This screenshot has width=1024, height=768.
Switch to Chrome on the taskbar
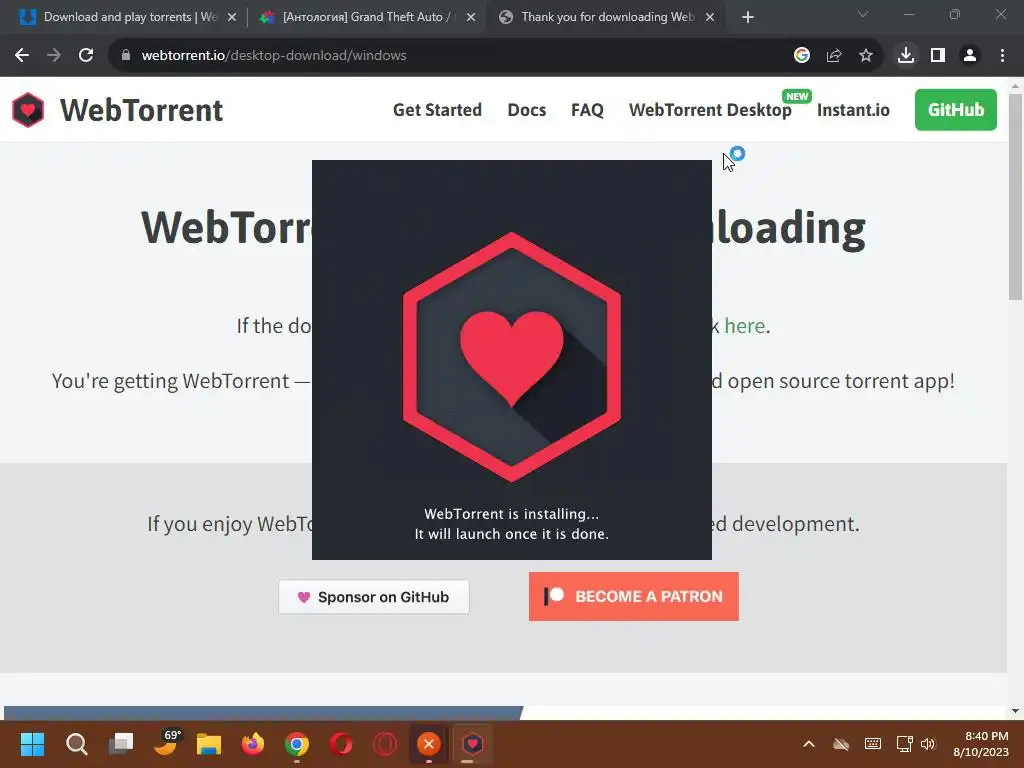297,744
